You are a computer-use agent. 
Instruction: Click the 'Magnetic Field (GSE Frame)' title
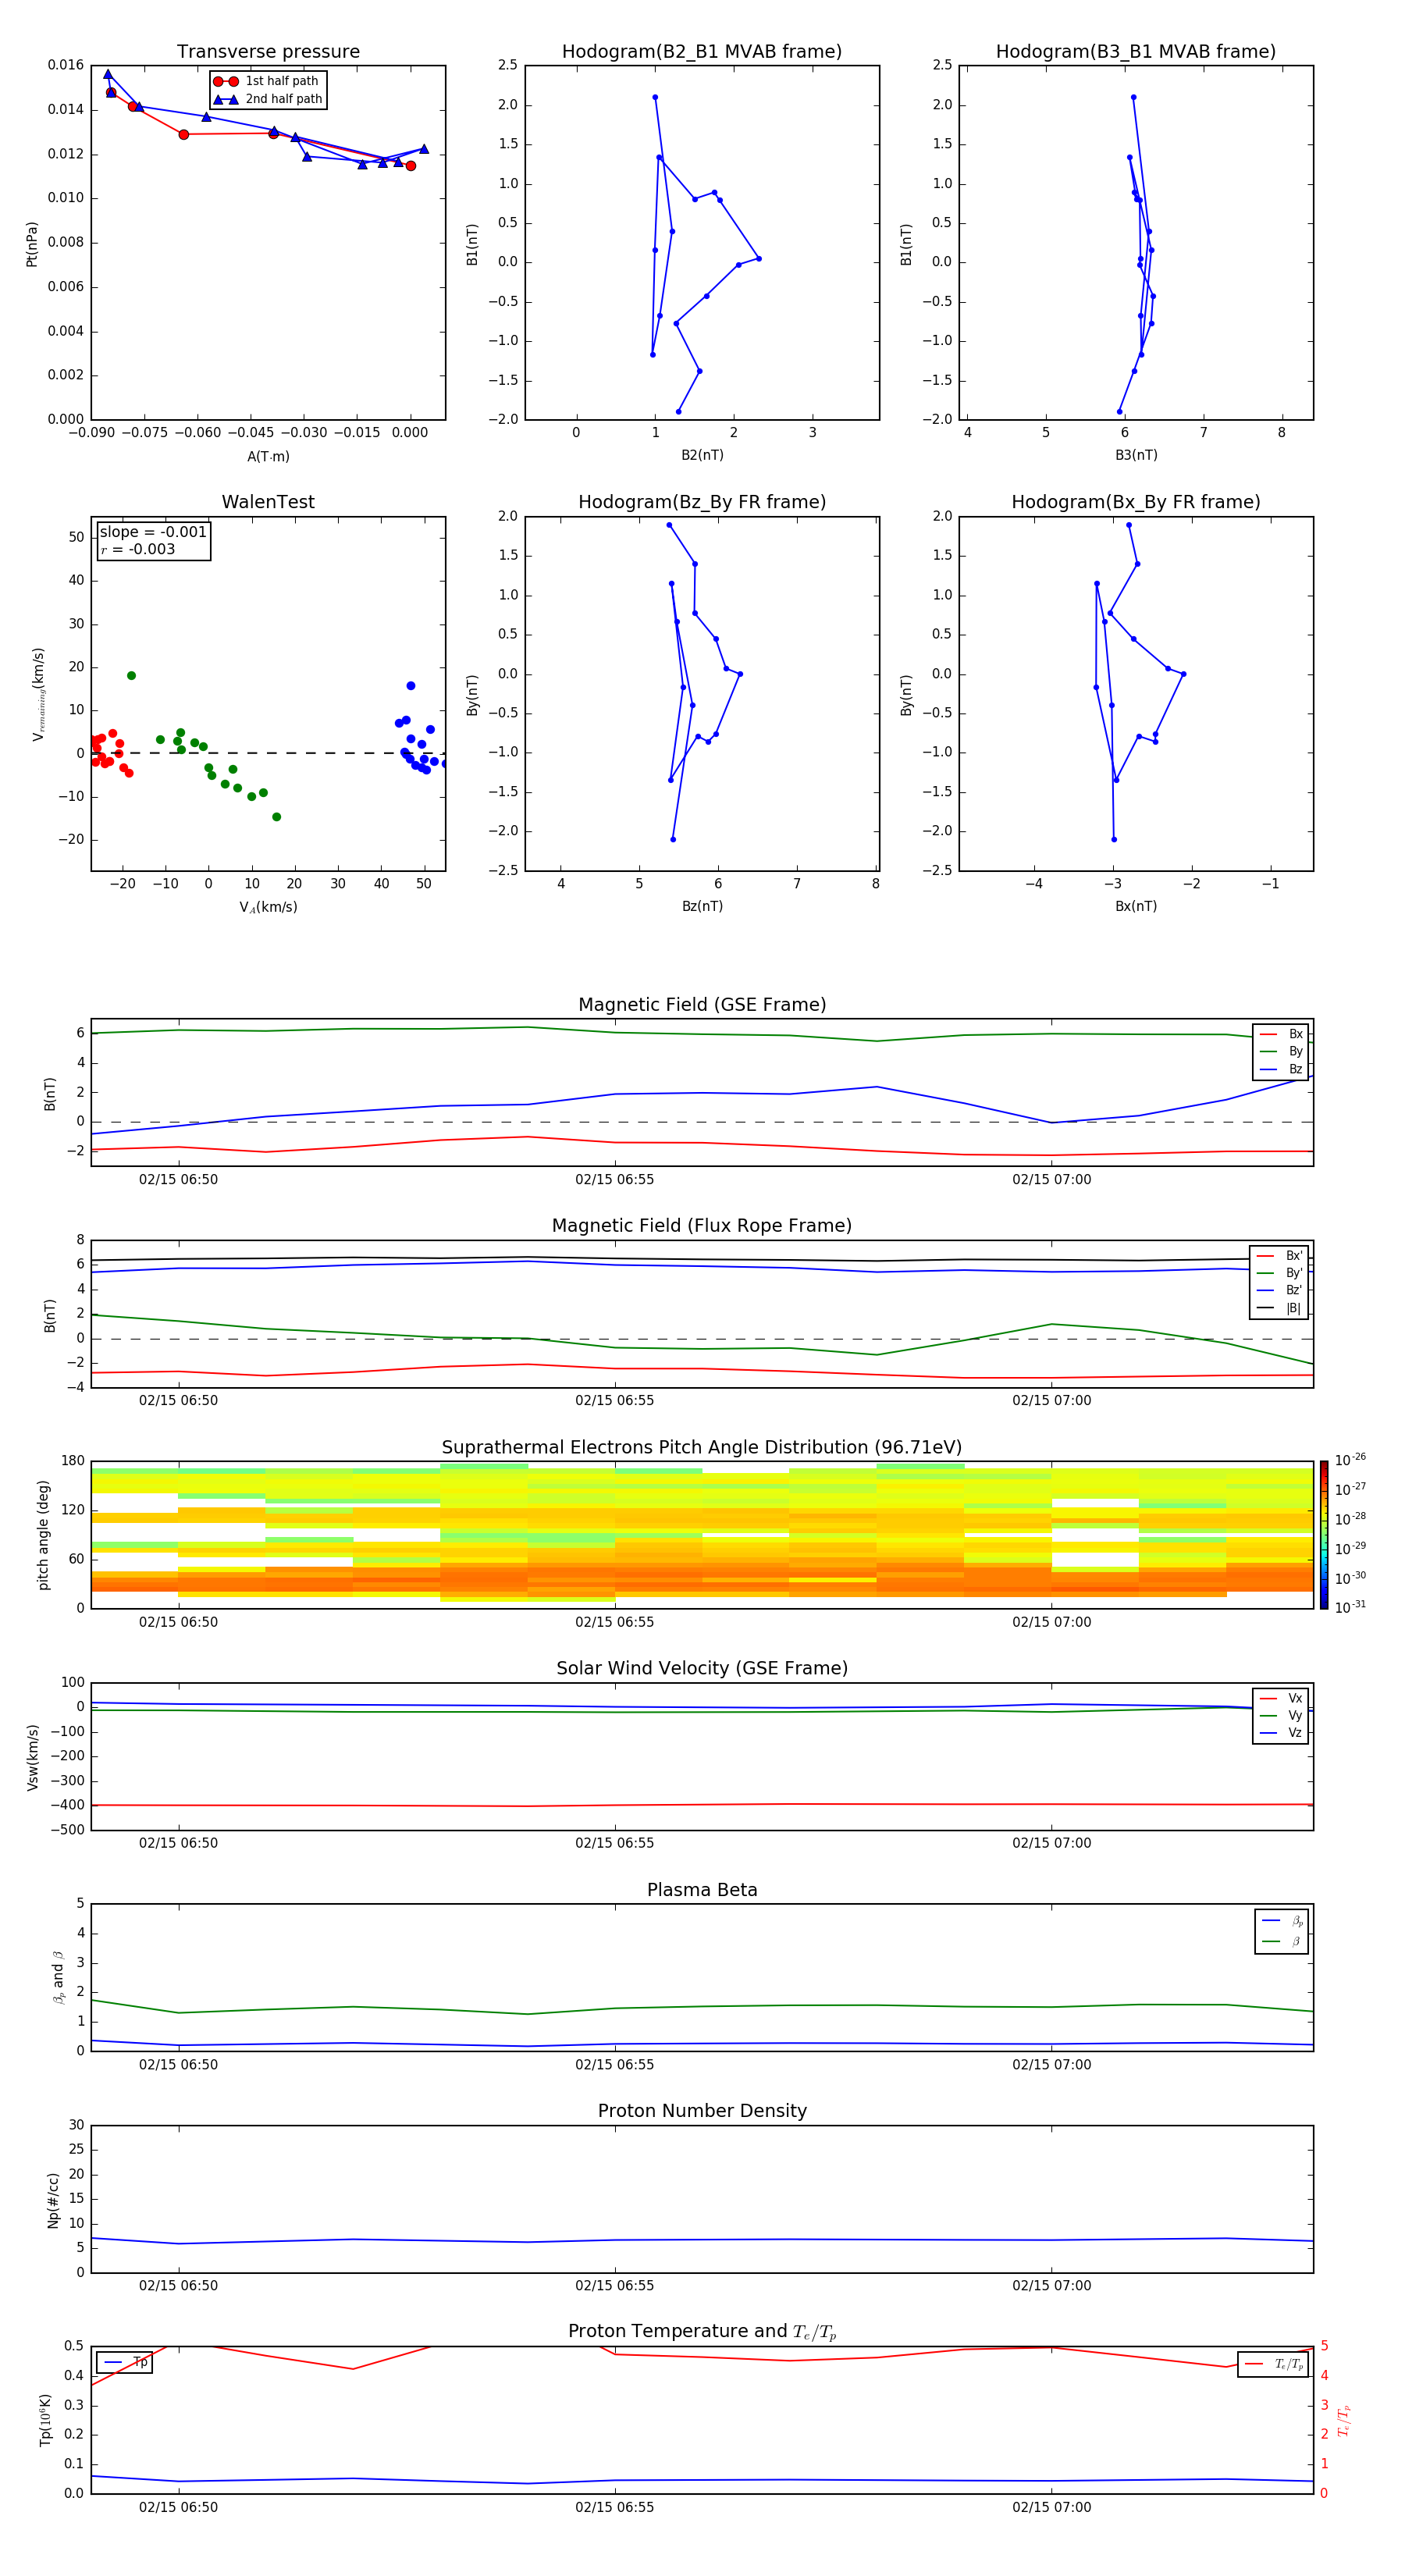pyautogui.click(x=702, y=1005)
